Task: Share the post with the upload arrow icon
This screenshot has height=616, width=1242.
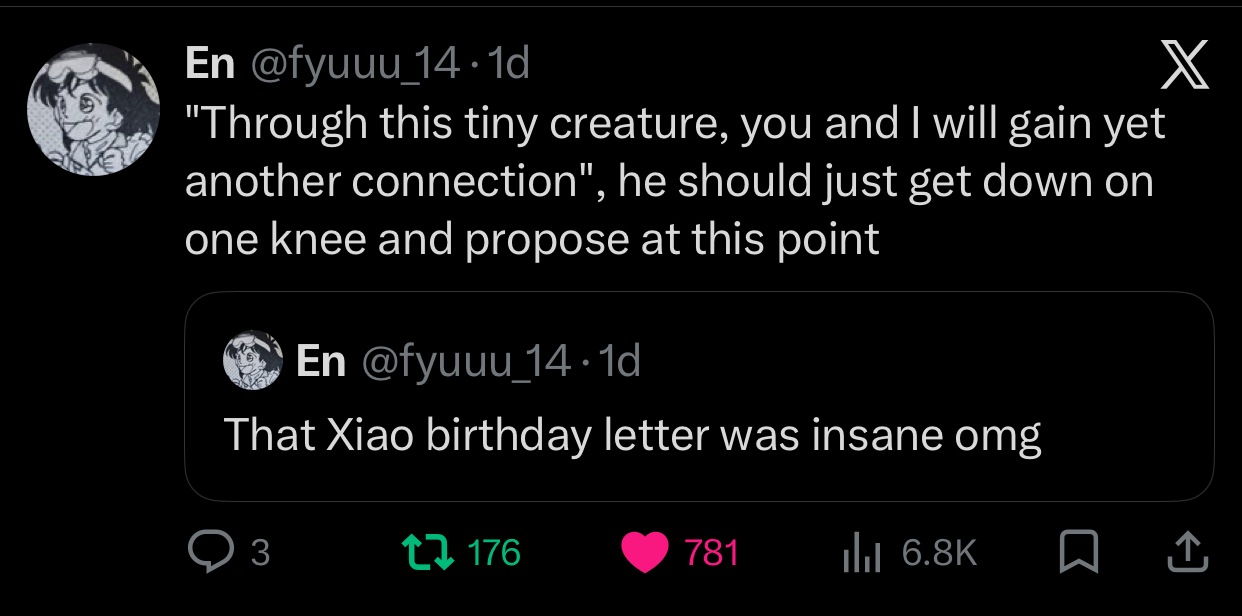Action: pos(1185,552)
